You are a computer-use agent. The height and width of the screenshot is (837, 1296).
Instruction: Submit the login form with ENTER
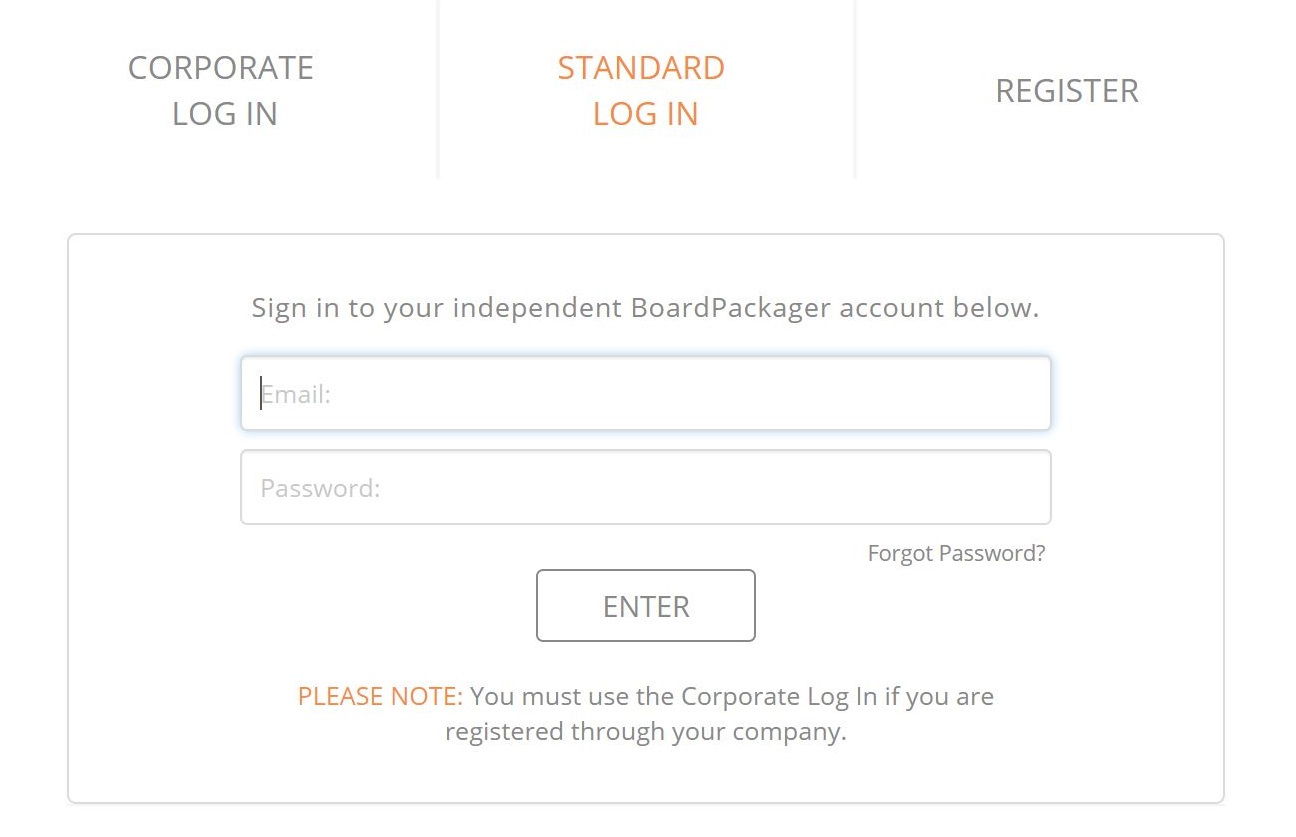point(645,605)
